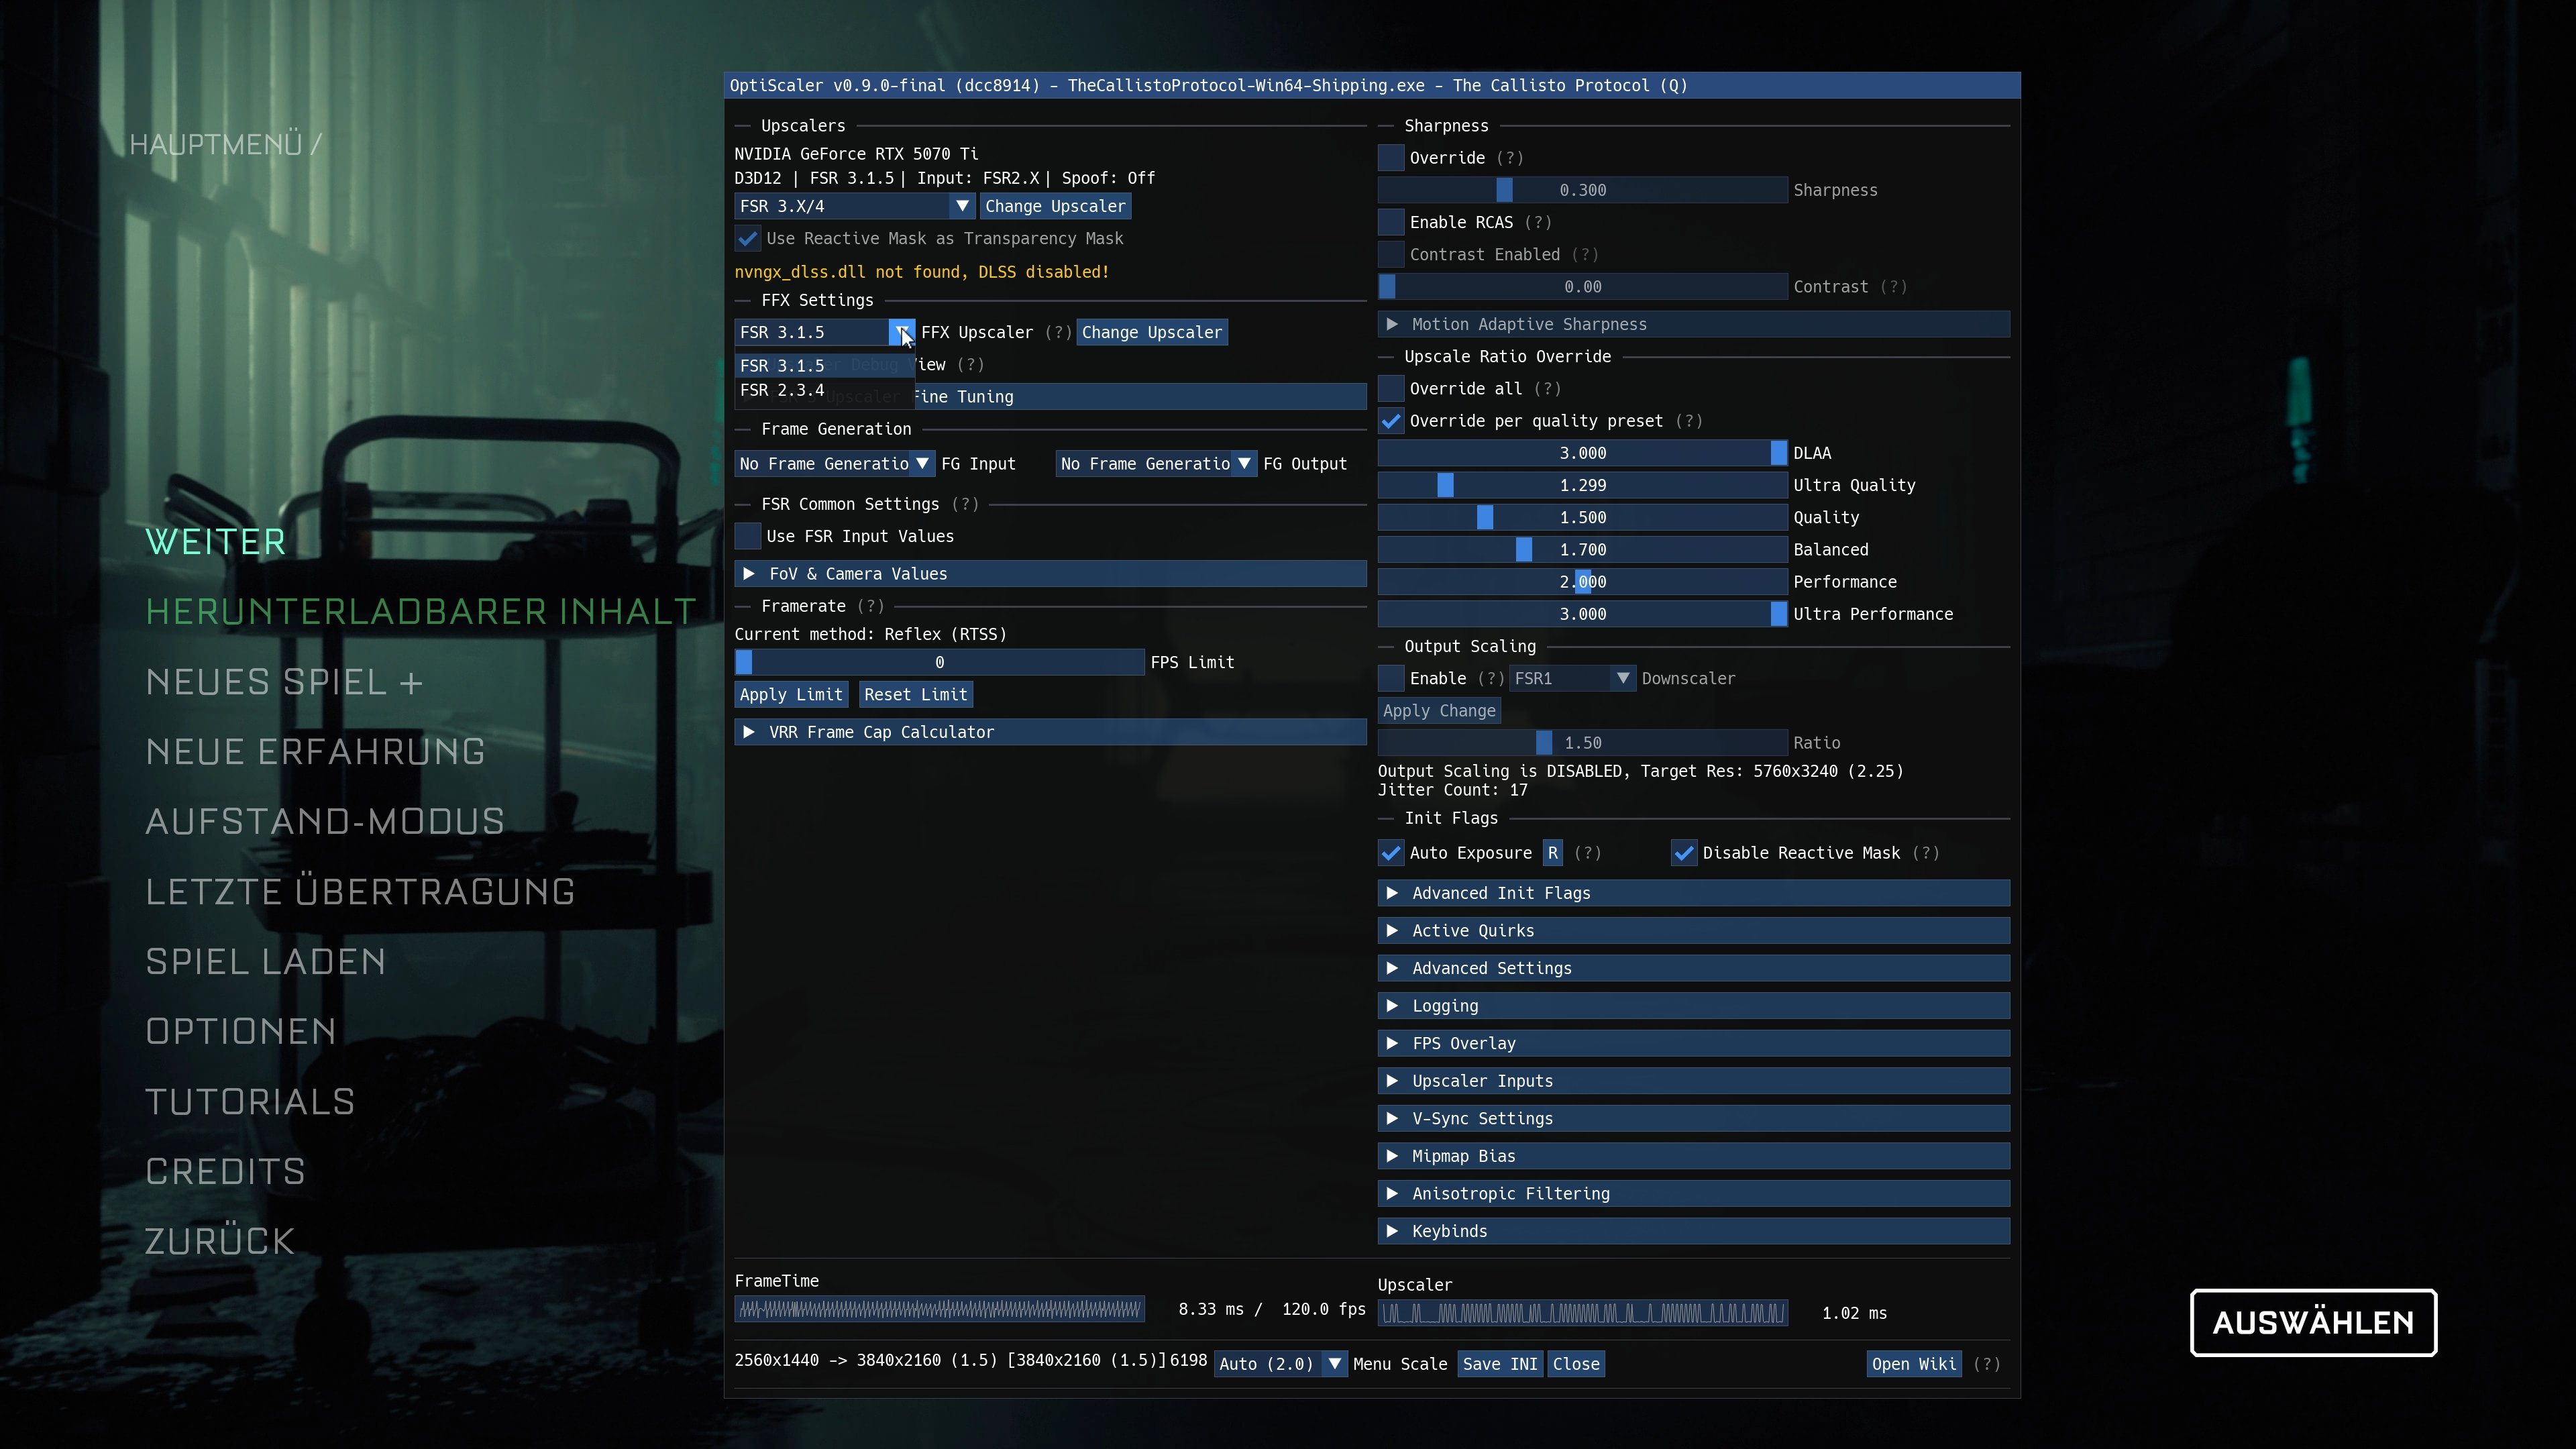
Task: Click the (?) help beside Enable RCAS
Action: 1538,222
